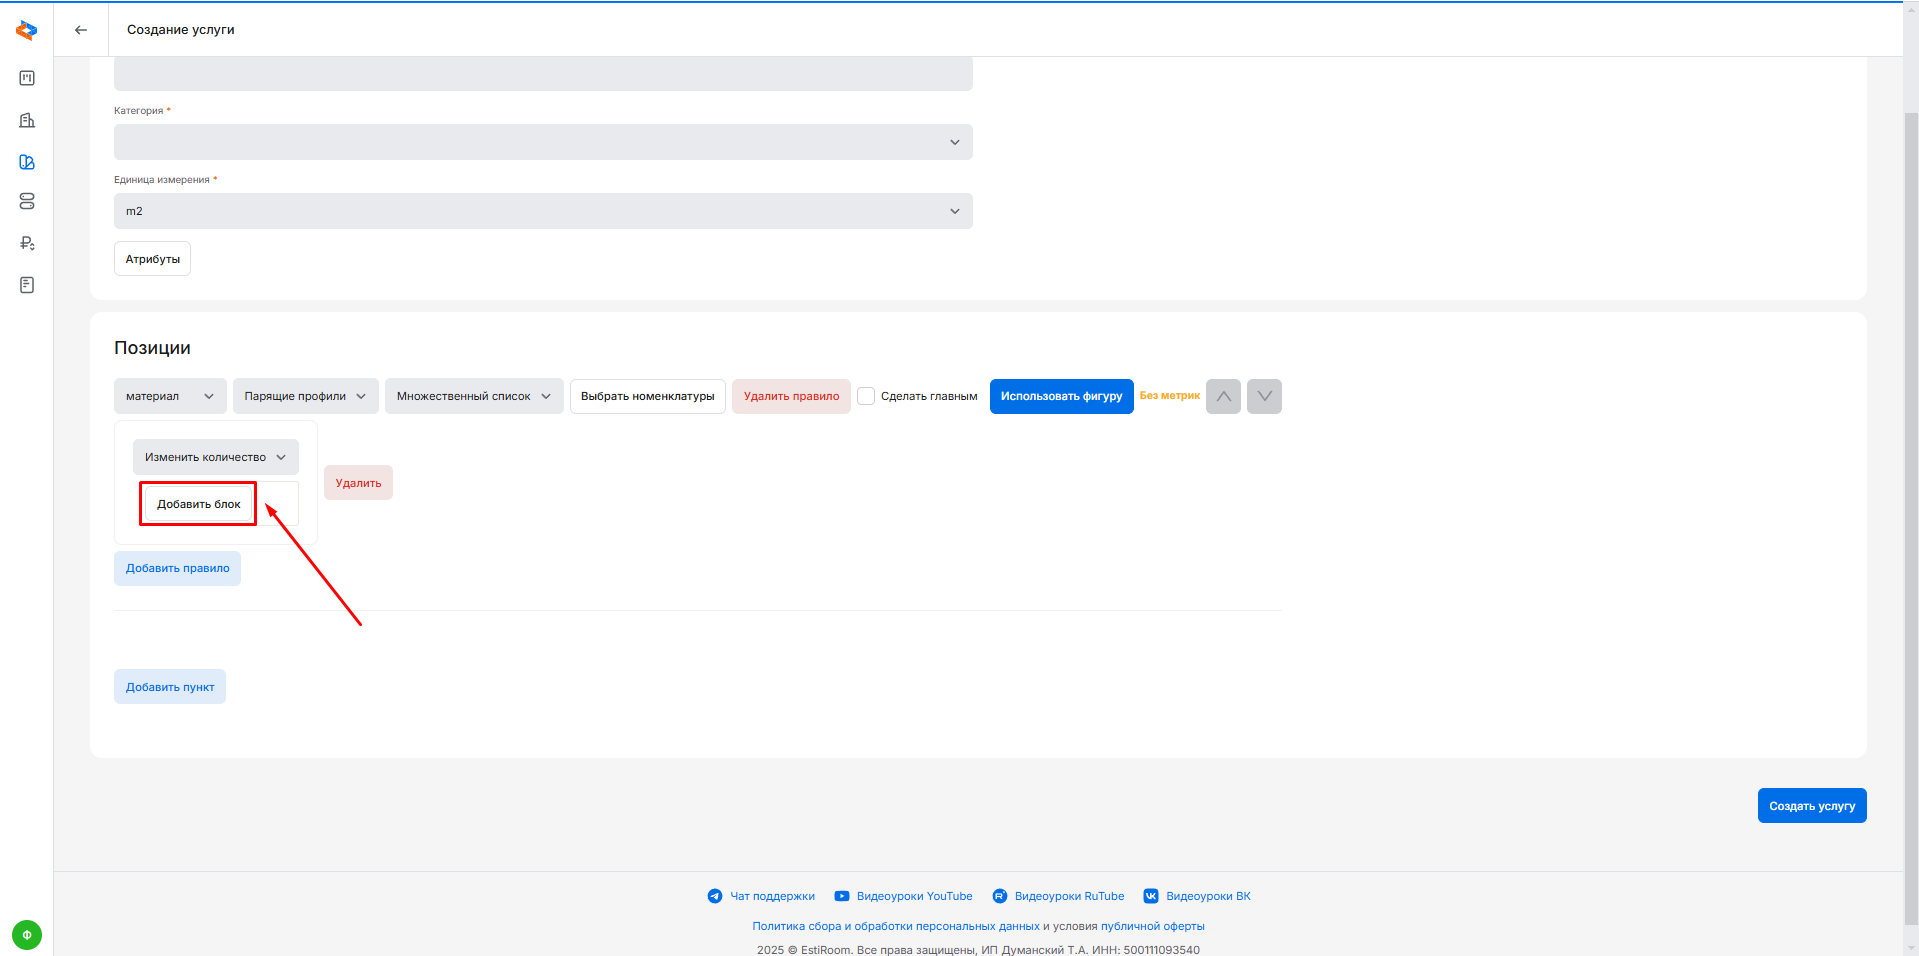Open 'Видеоуроки YouTube' footer link

coord(913,896)
